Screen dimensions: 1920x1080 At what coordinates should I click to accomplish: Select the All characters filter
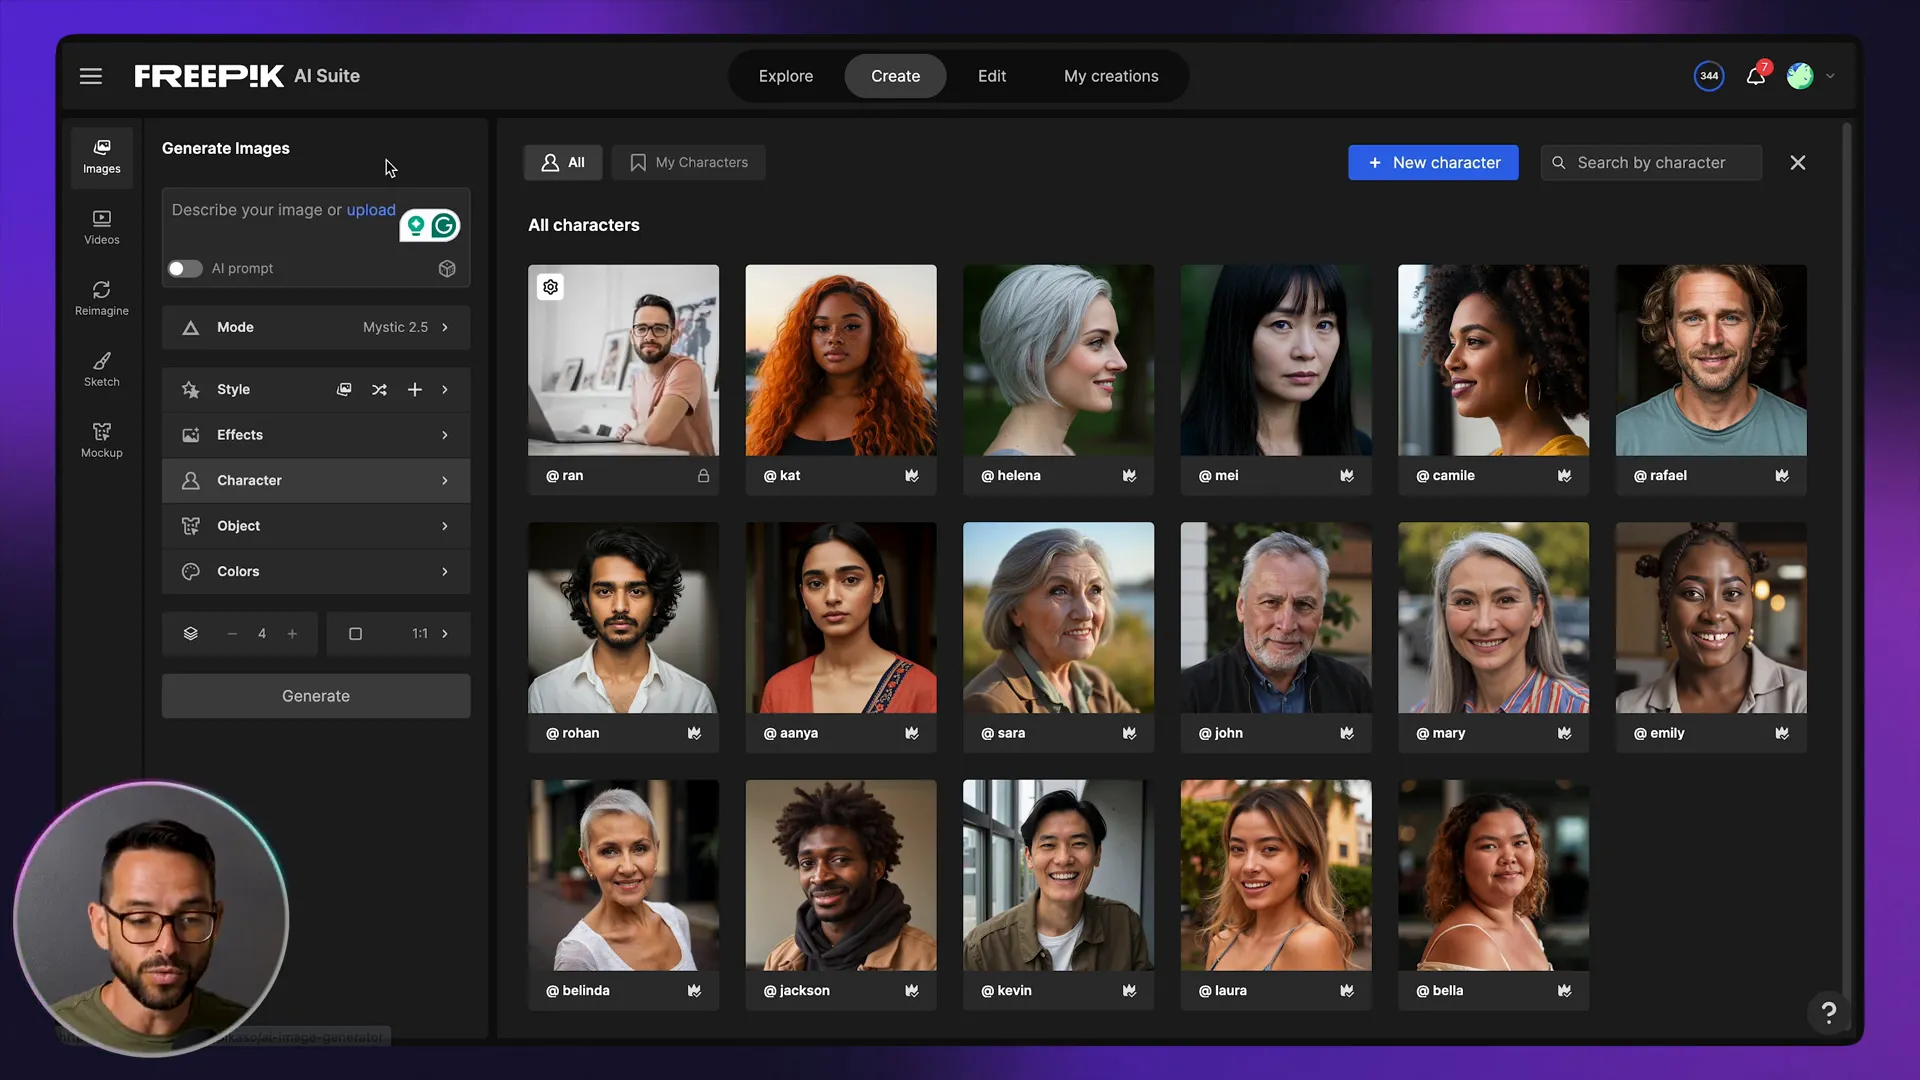point(563,163)
